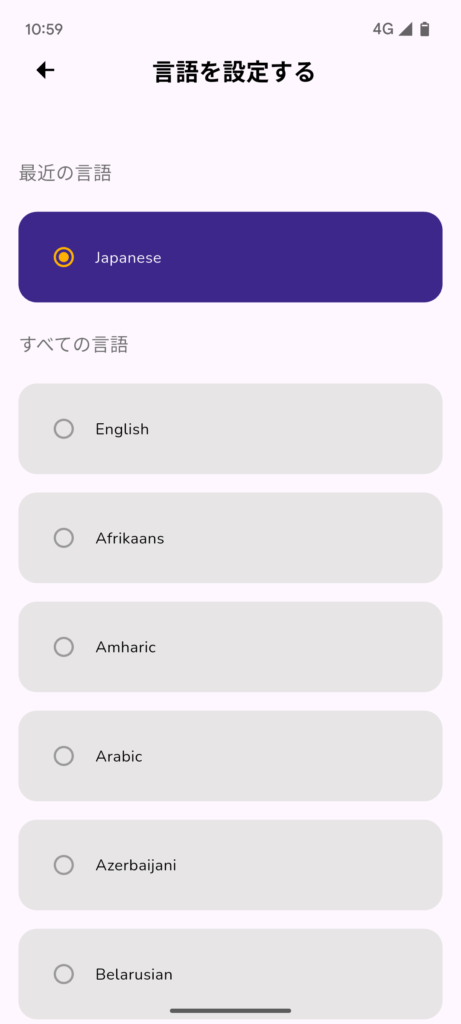Tap the Belarusian language label

pyautogui.click(x=134, y=974)
